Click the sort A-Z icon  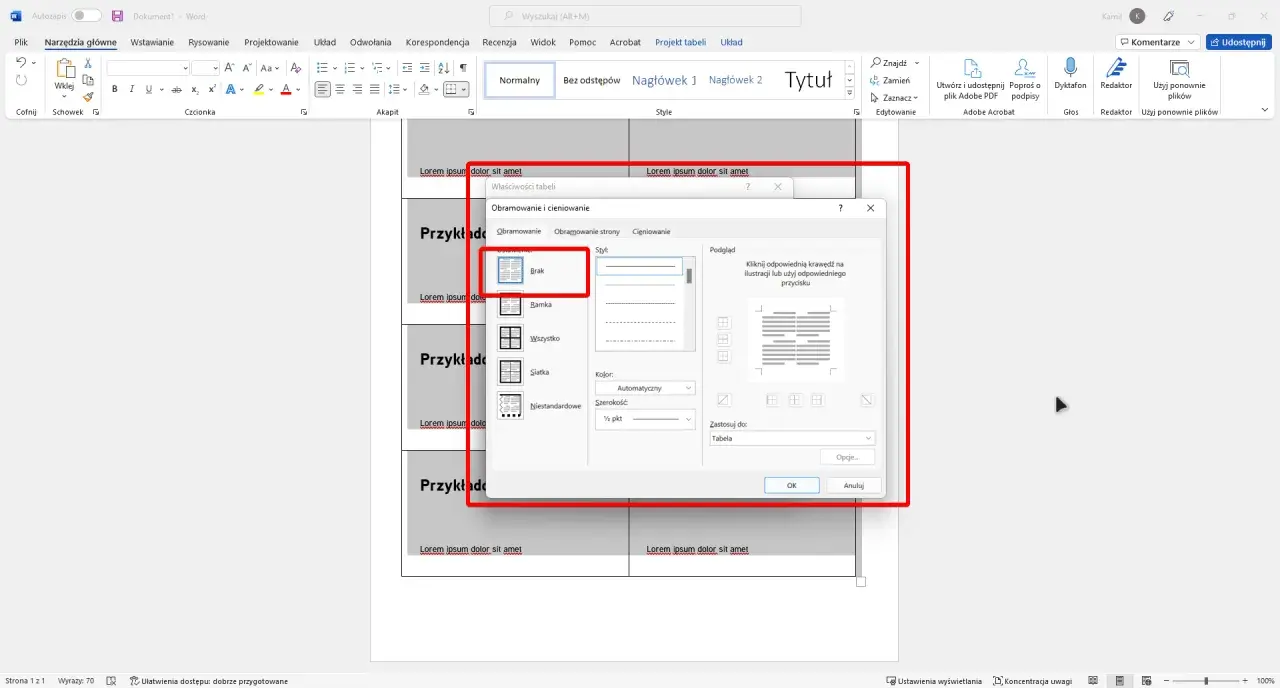[445, 68]
